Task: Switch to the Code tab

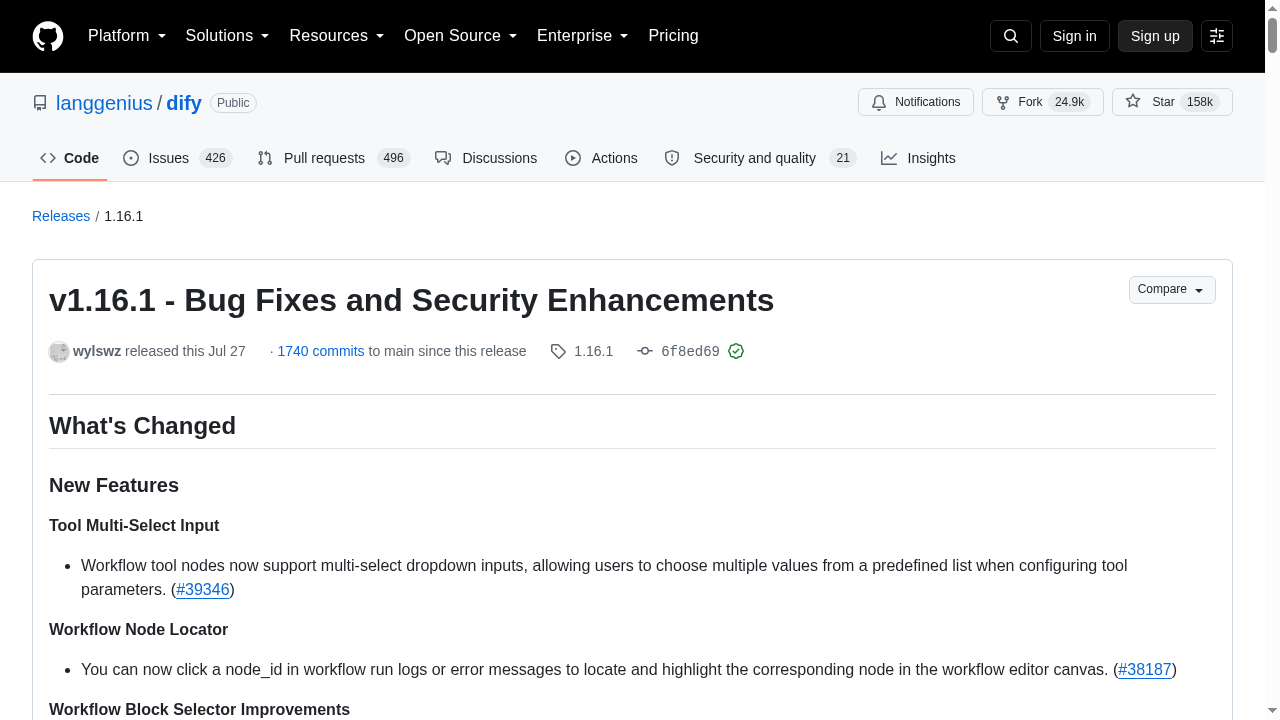Action: pos(70,158)
